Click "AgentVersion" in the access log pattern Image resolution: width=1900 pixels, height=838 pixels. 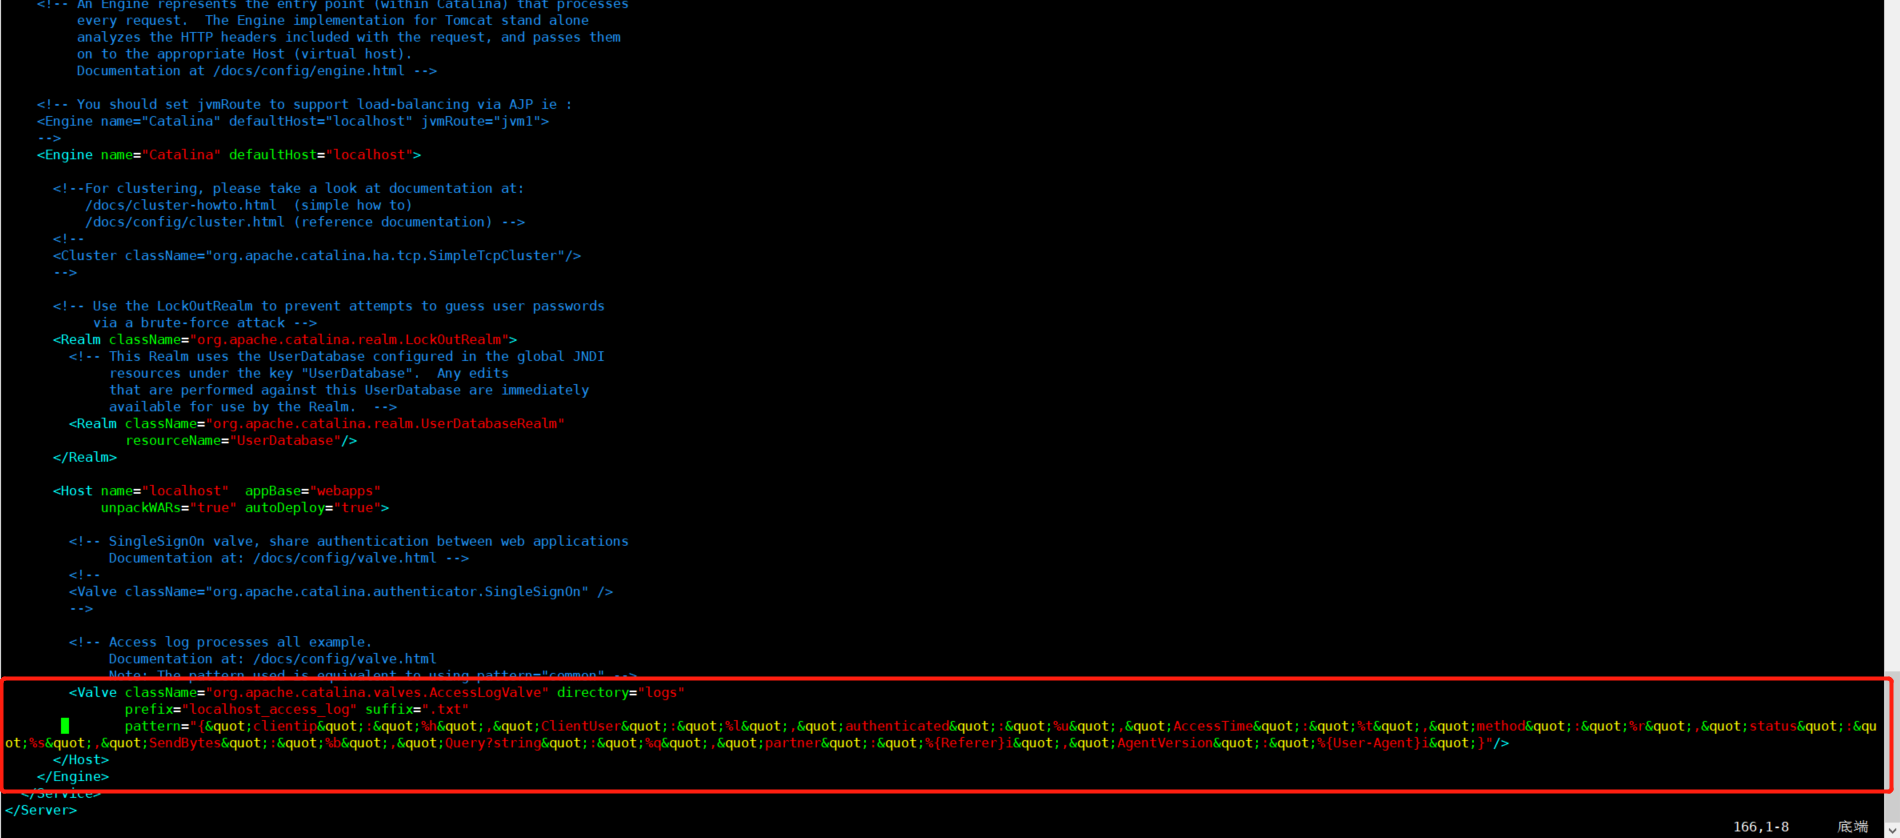click(1165, 743)
